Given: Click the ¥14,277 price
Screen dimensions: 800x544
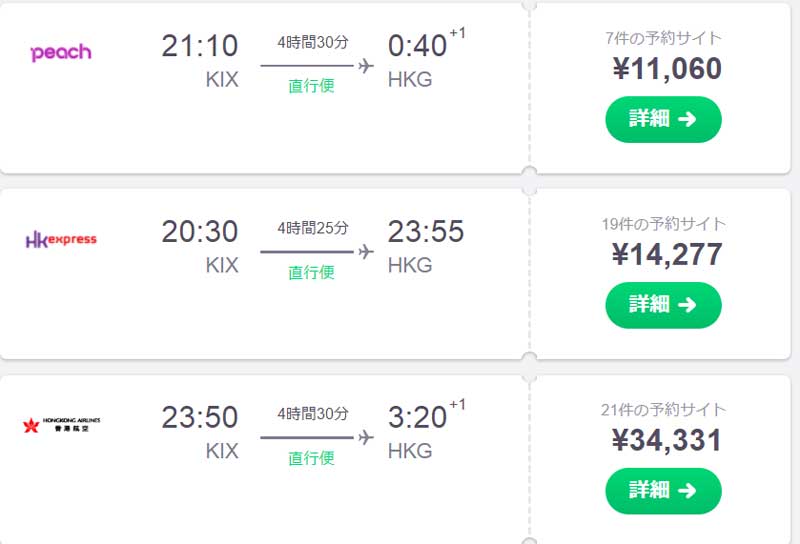Looking at the screenshot, I should click(x=666, y=254).
